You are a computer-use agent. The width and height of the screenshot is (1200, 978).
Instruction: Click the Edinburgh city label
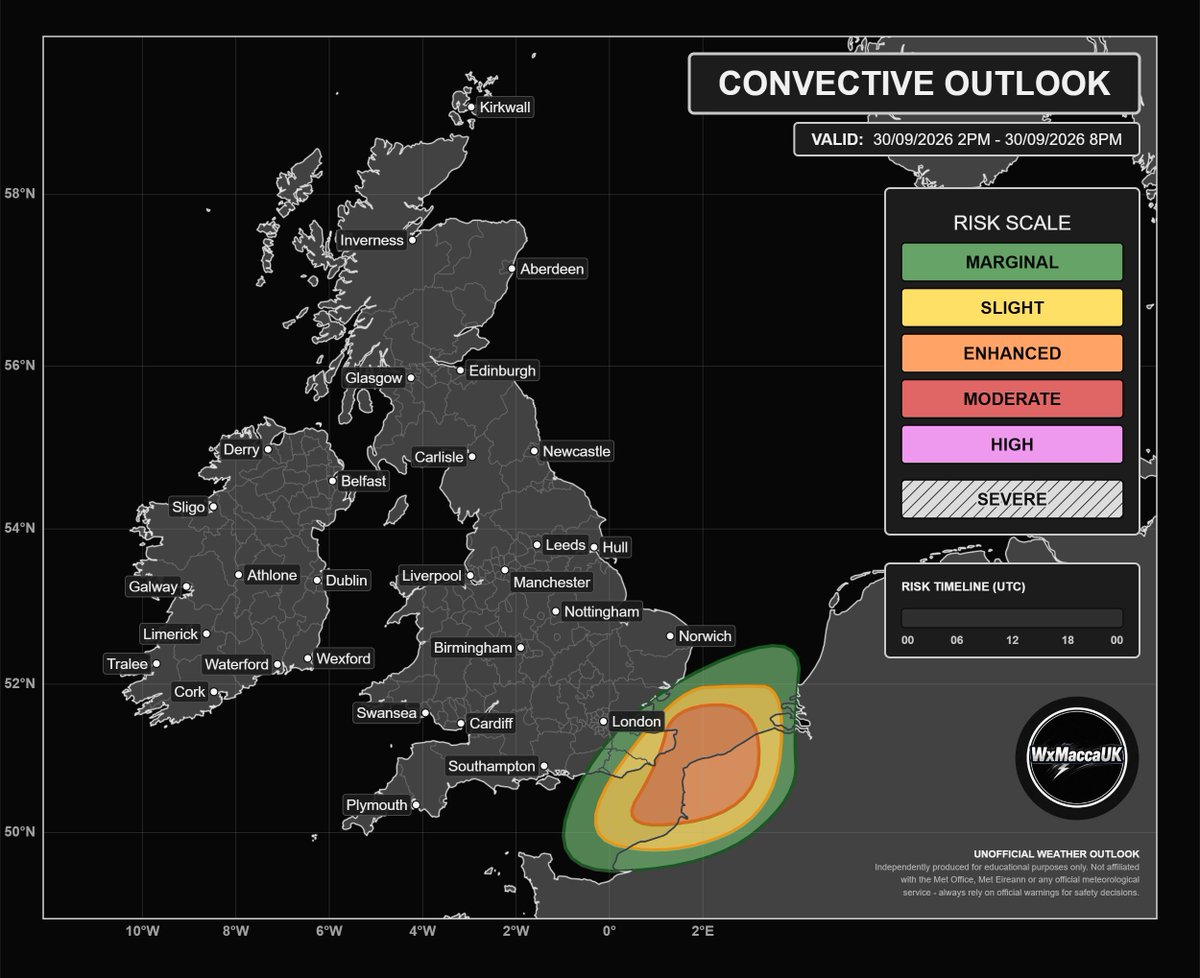502,370
